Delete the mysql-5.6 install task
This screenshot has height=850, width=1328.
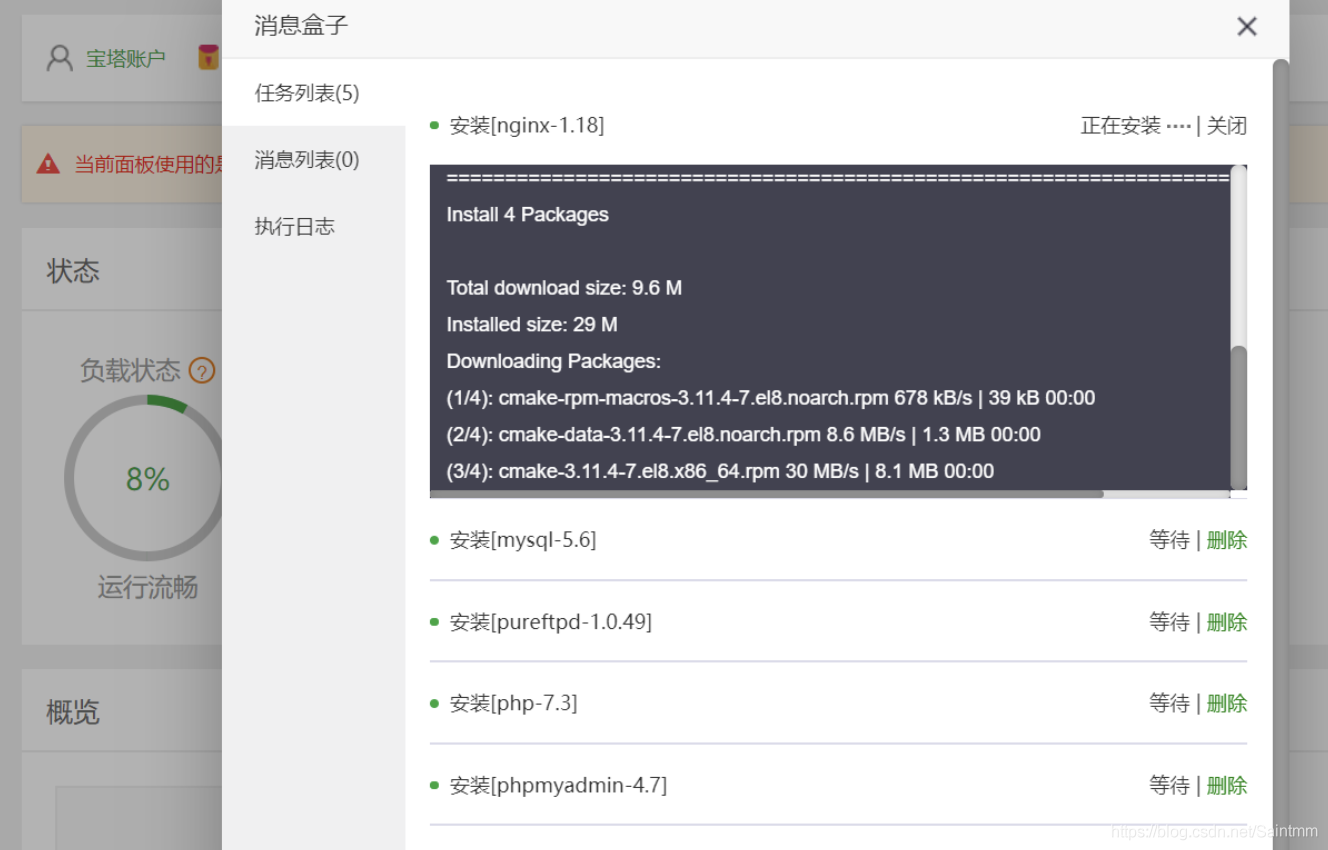click(1227, 540)
